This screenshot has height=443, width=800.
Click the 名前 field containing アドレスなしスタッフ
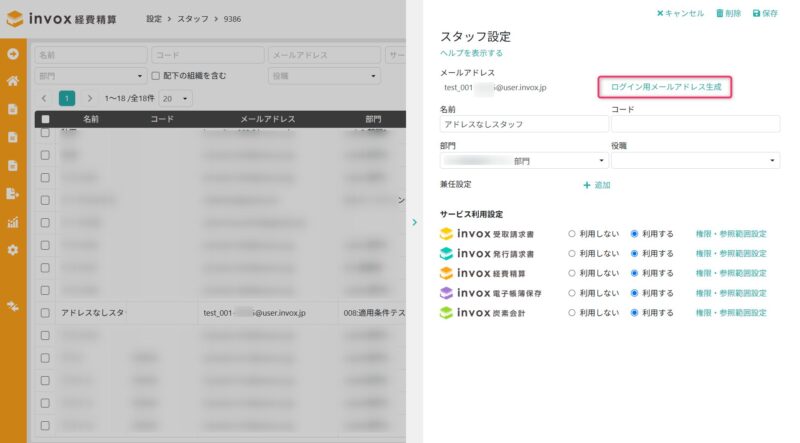pyautogui.click(x=524, y=124)
